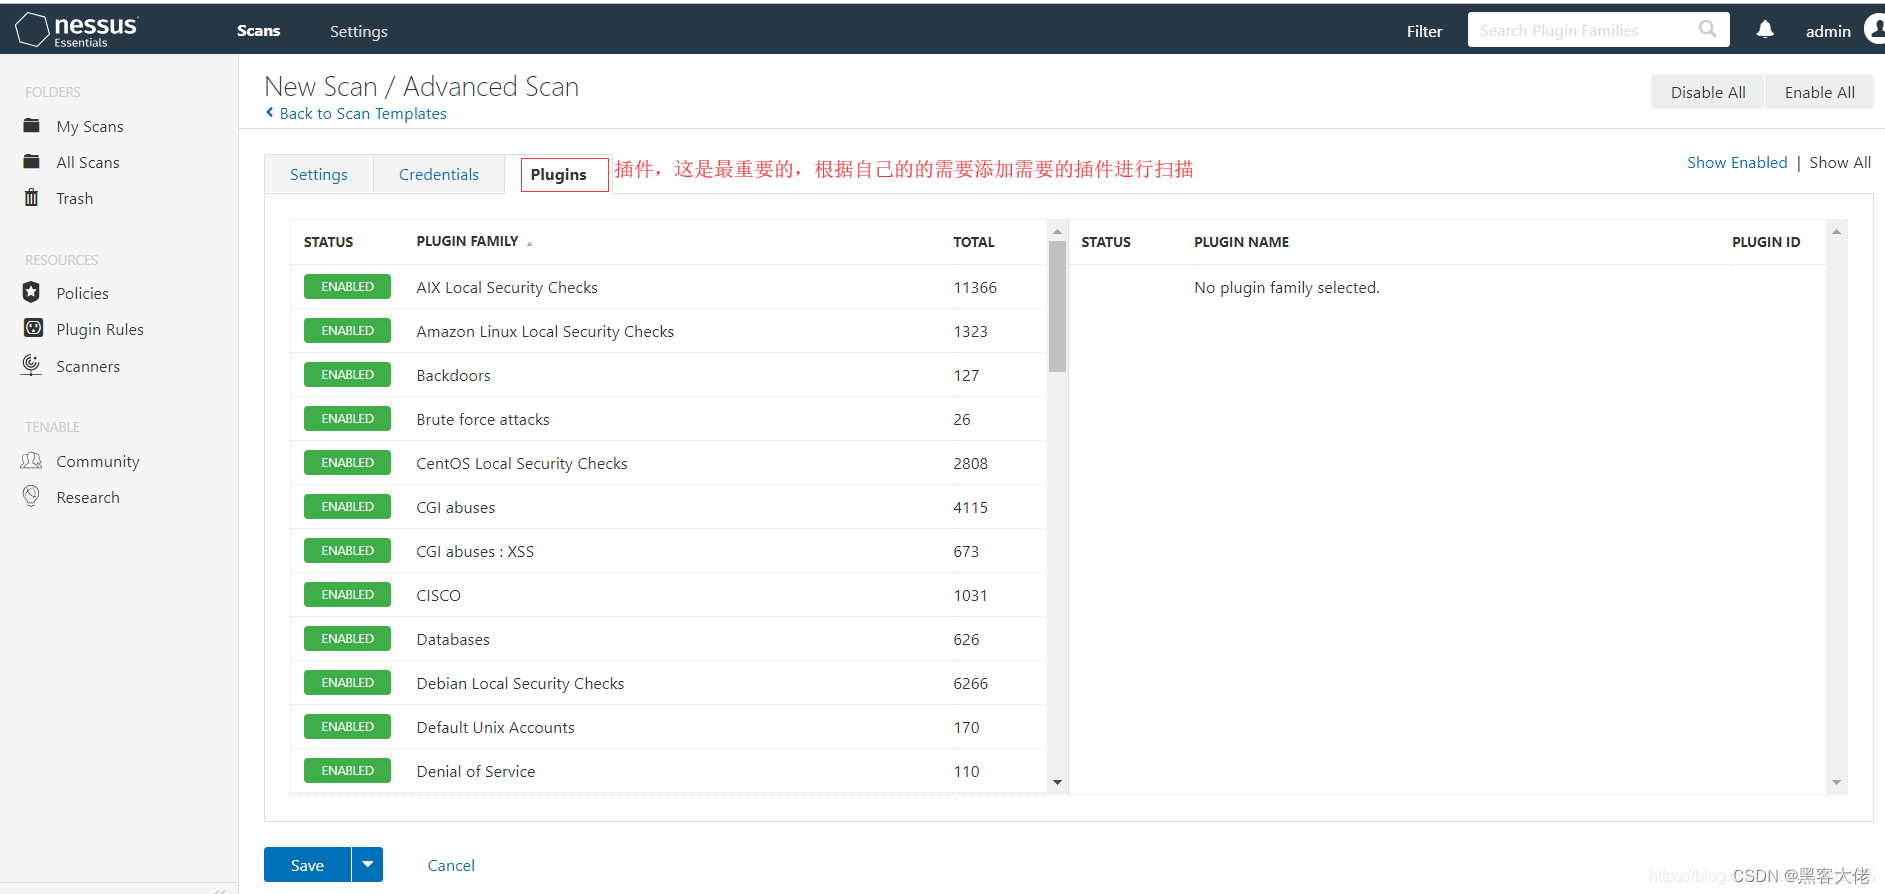Click the TOTAL column header
Screen dimensions: 1885x894
pos(973,242)
